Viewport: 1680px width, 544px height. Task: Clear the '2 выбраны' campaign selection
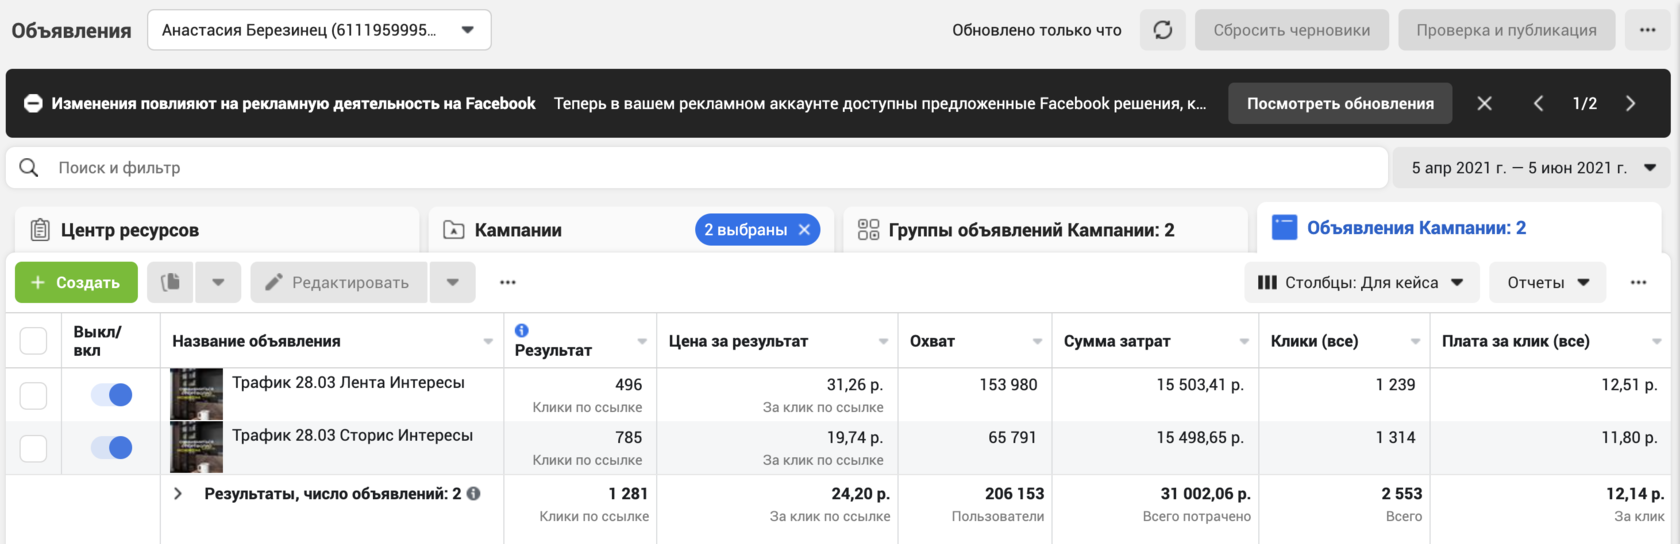[x=804, y=230]
